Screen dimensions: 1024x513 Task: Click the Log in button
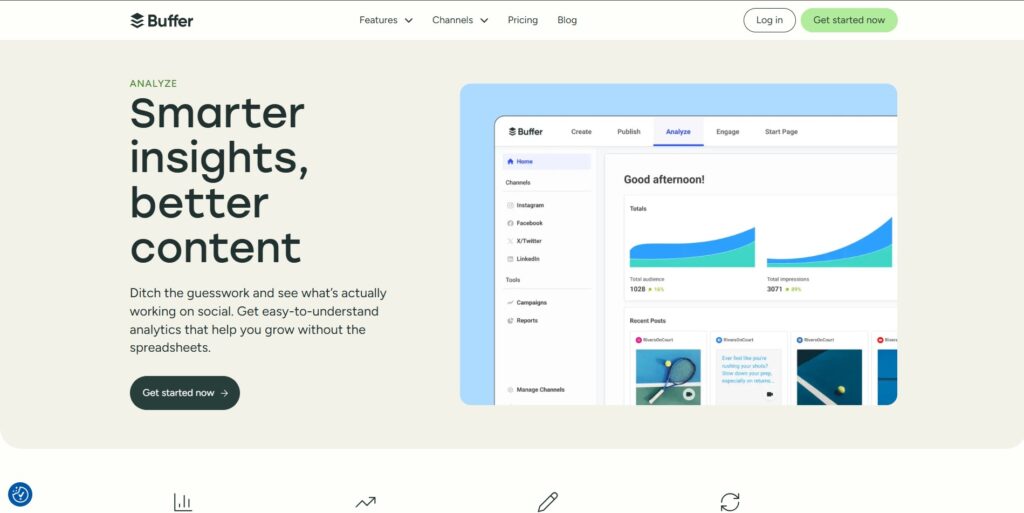click(x=769, y=20)
